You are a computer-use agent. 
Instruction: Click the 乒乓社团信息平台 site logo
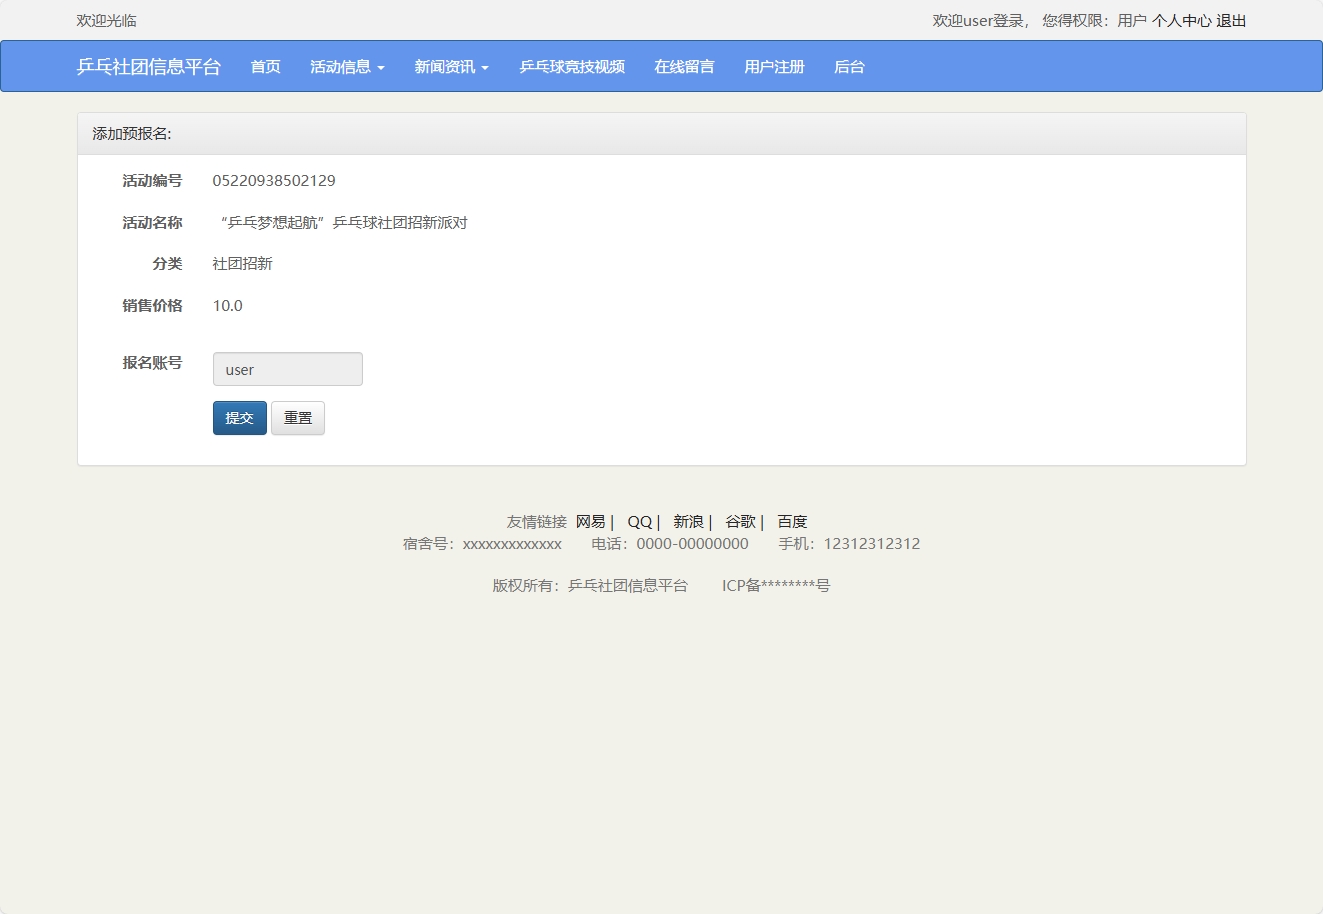click(150, 66)
